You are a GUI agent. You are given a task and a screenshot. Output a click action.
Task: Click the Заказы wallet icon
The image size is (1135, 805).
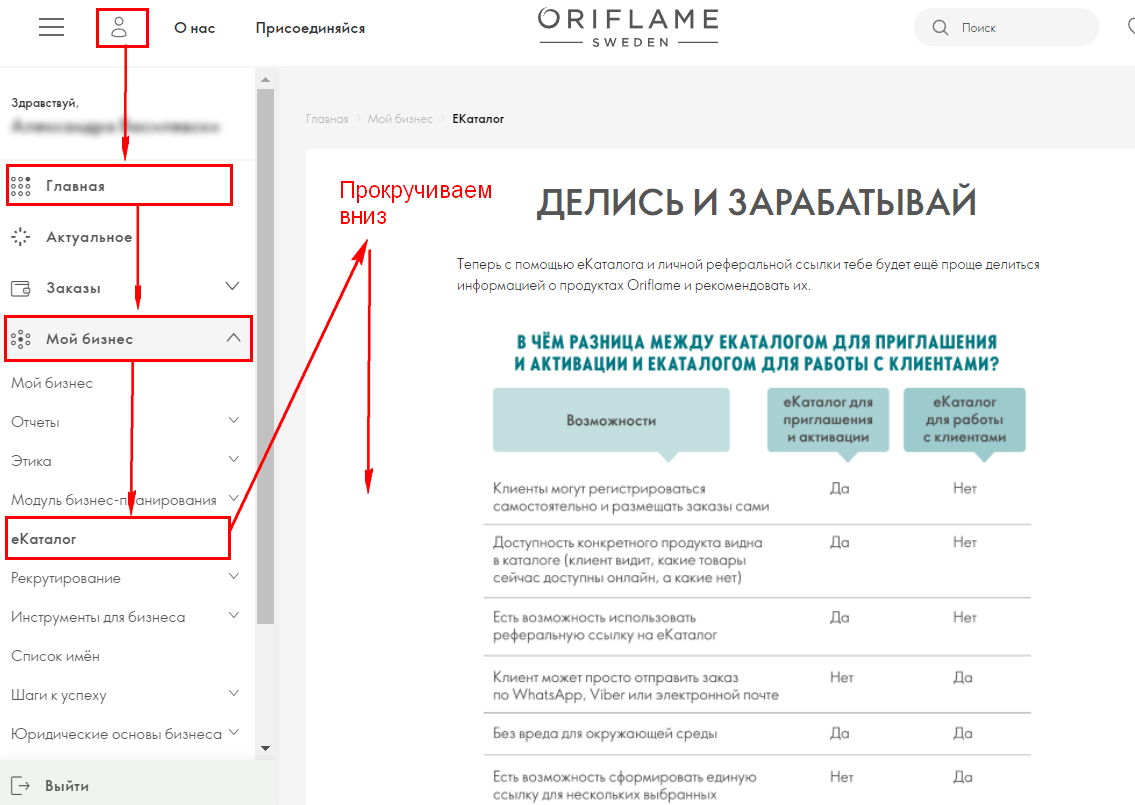20,288
